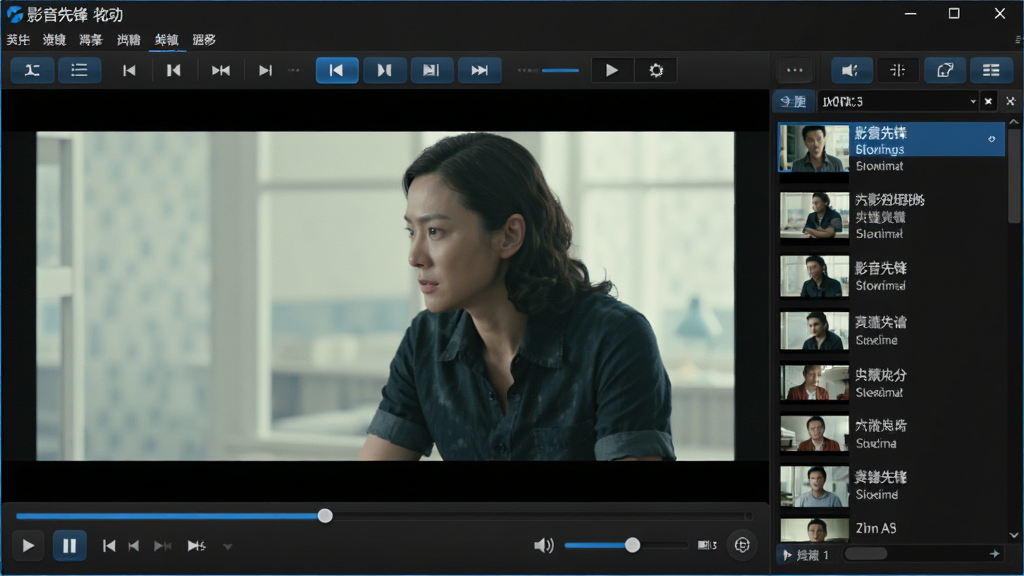This screenshot has height=576, width=1024.
Task: Click the horizontal scrollbar at playlist bottom
Action: click(x=866, y=554)
